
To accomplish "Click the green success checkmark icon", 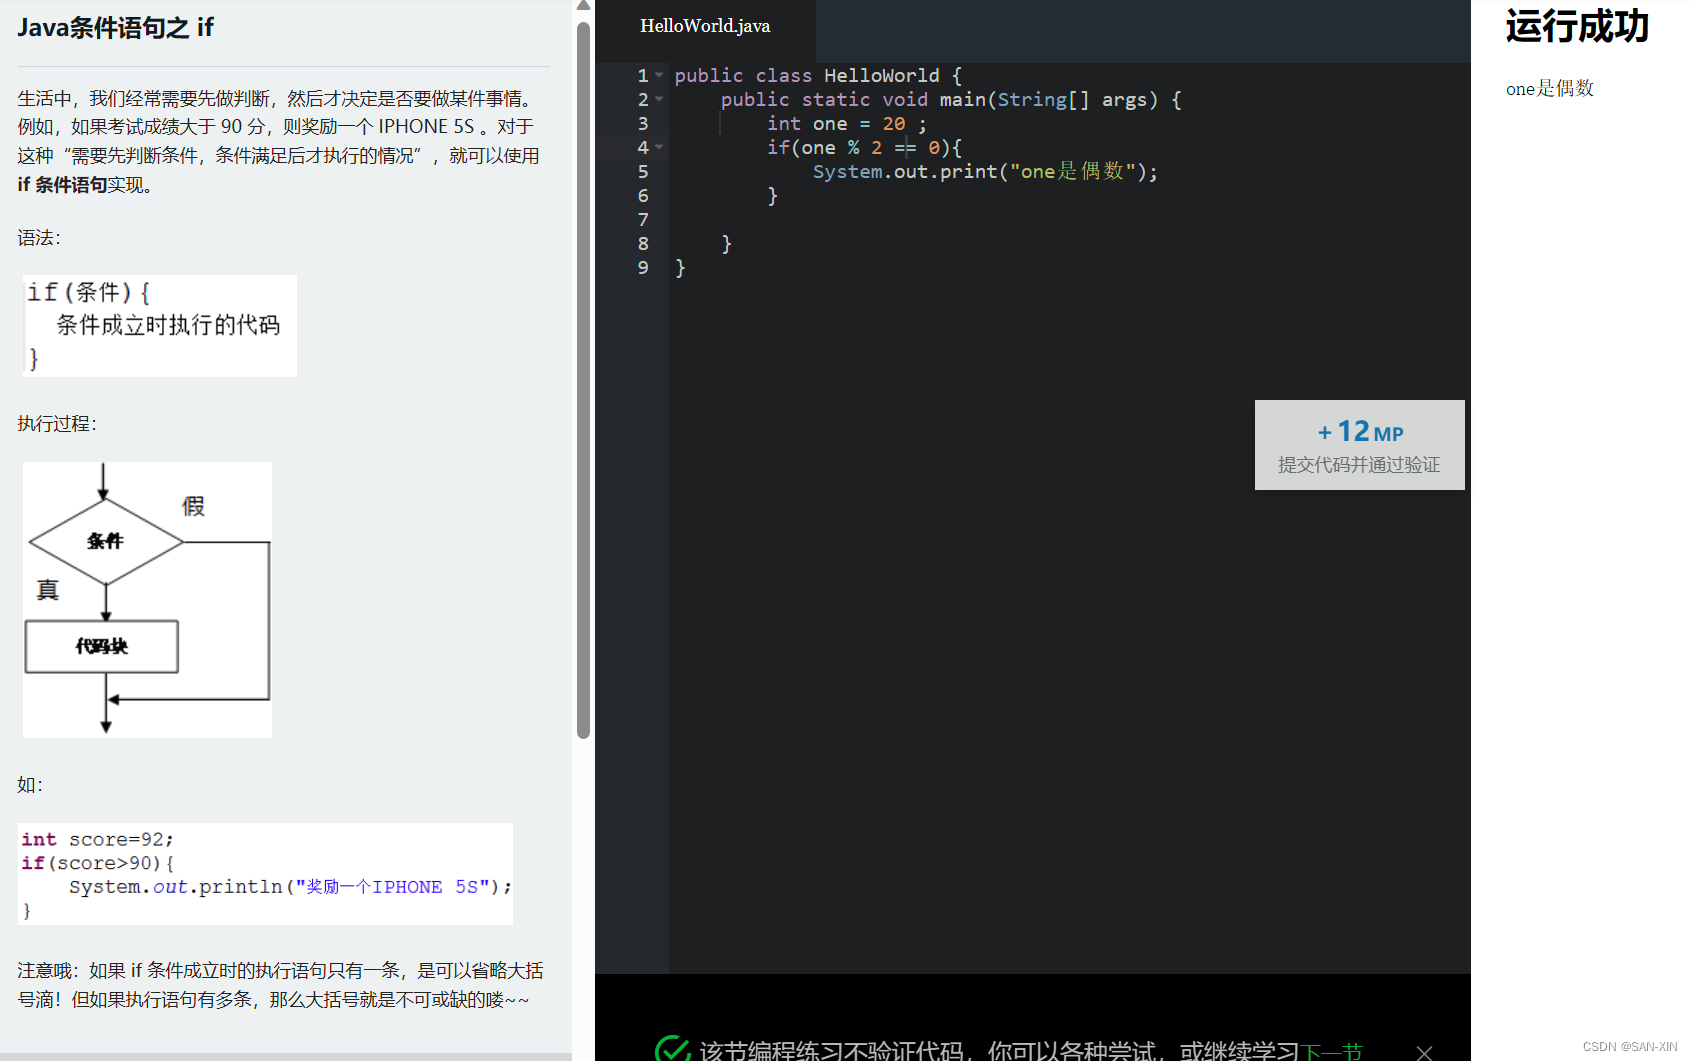I will [672, 1048].
